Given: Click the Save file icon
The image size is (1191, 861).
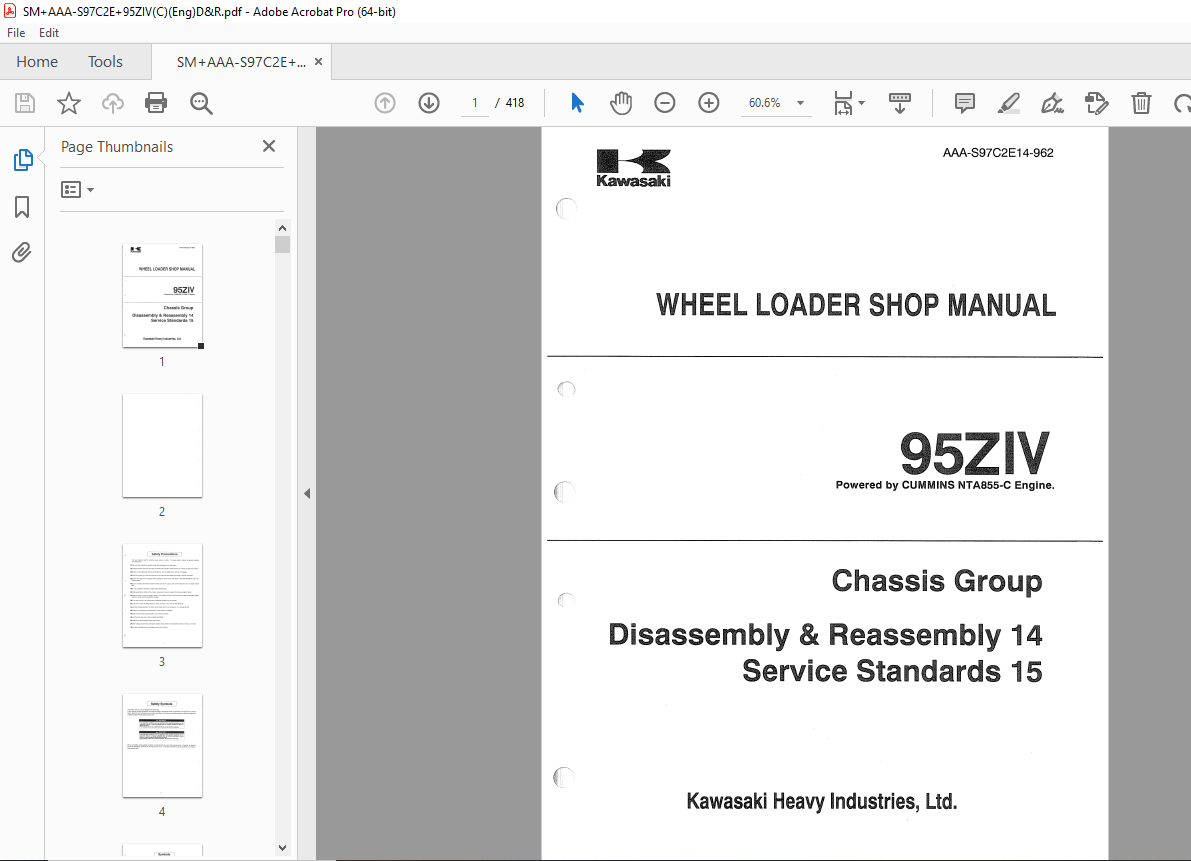Looking at the screenshot, I should 25,102.
